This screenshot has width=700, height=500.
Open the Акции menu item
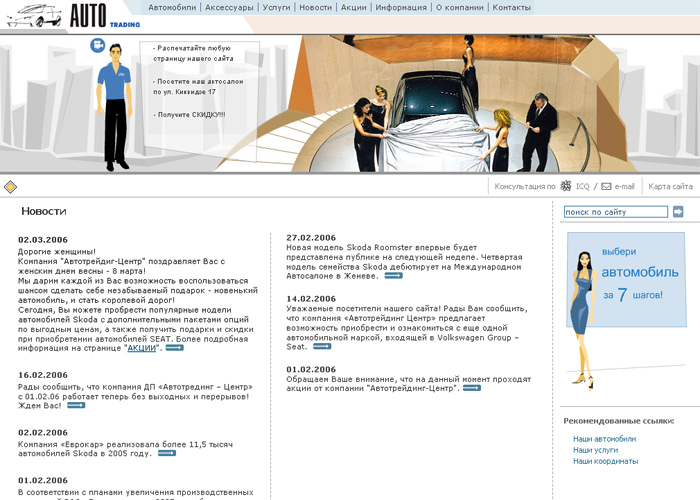point(354,8)
